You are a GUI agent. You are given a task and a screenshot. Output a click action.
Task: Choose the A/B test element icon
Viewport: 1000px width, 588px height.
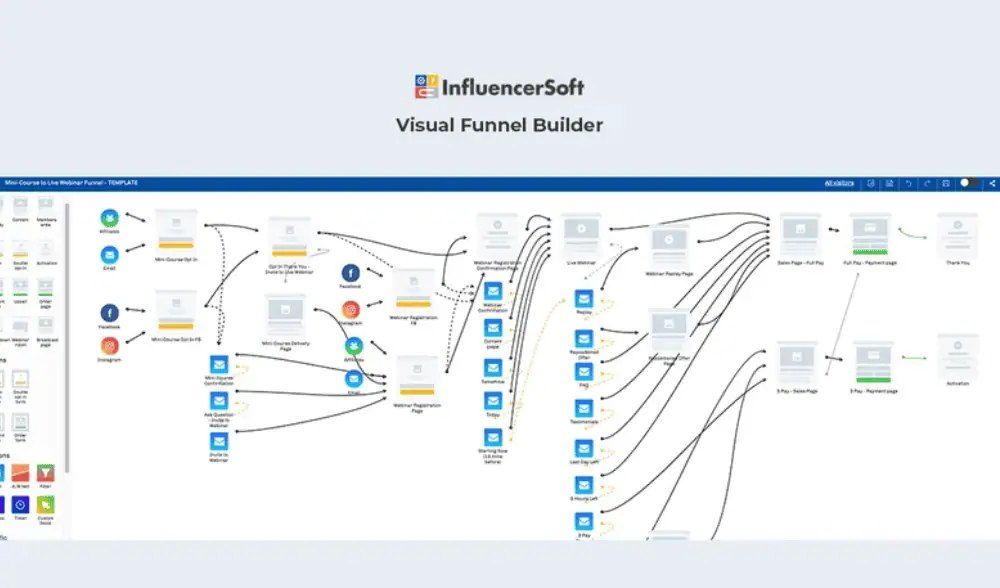click(20, 472)
